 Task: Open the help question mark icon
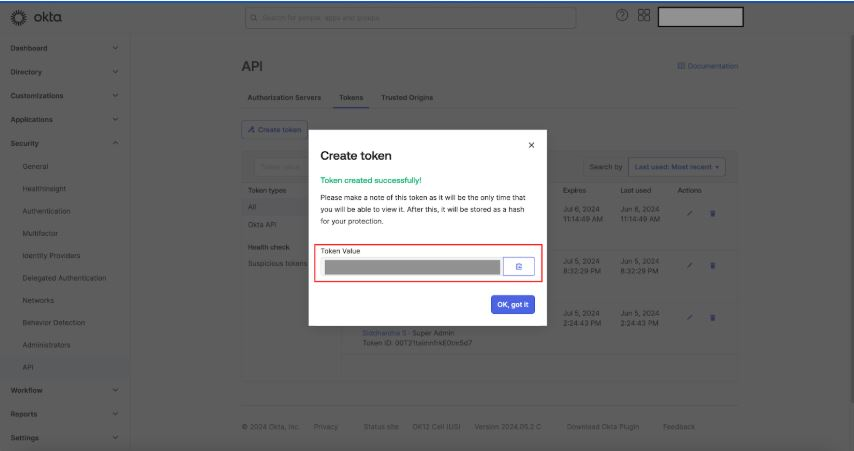click(622, 15)
